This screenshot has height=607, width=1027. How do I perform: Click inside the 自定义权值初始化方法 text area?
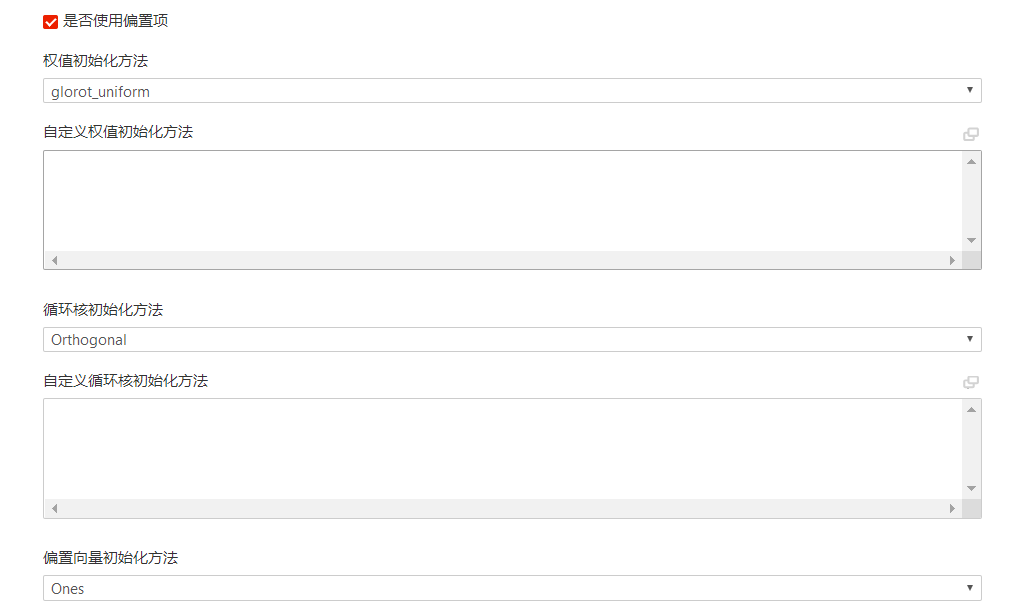click(503, 201)
